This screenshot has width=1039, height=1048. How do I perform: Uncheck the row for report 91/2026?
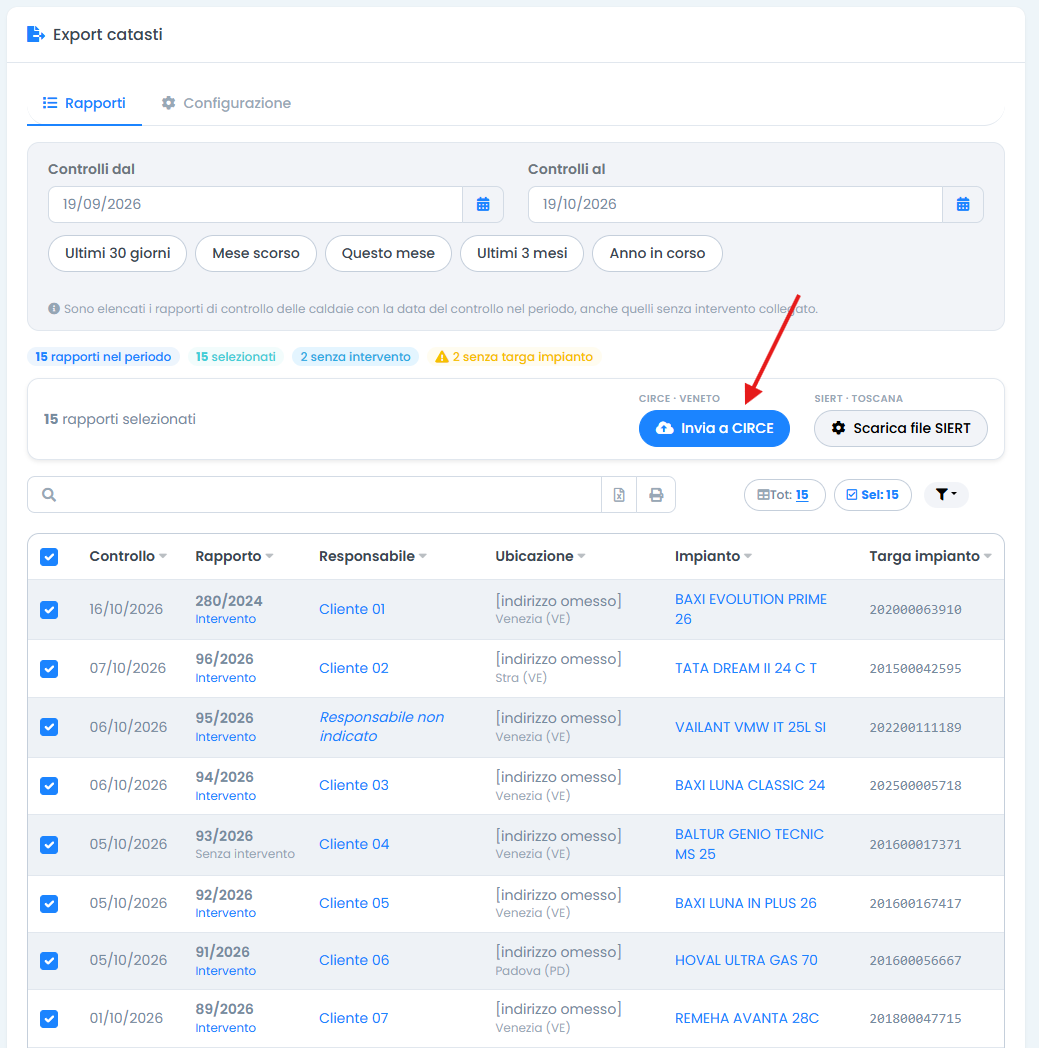(x=49, y=960)
